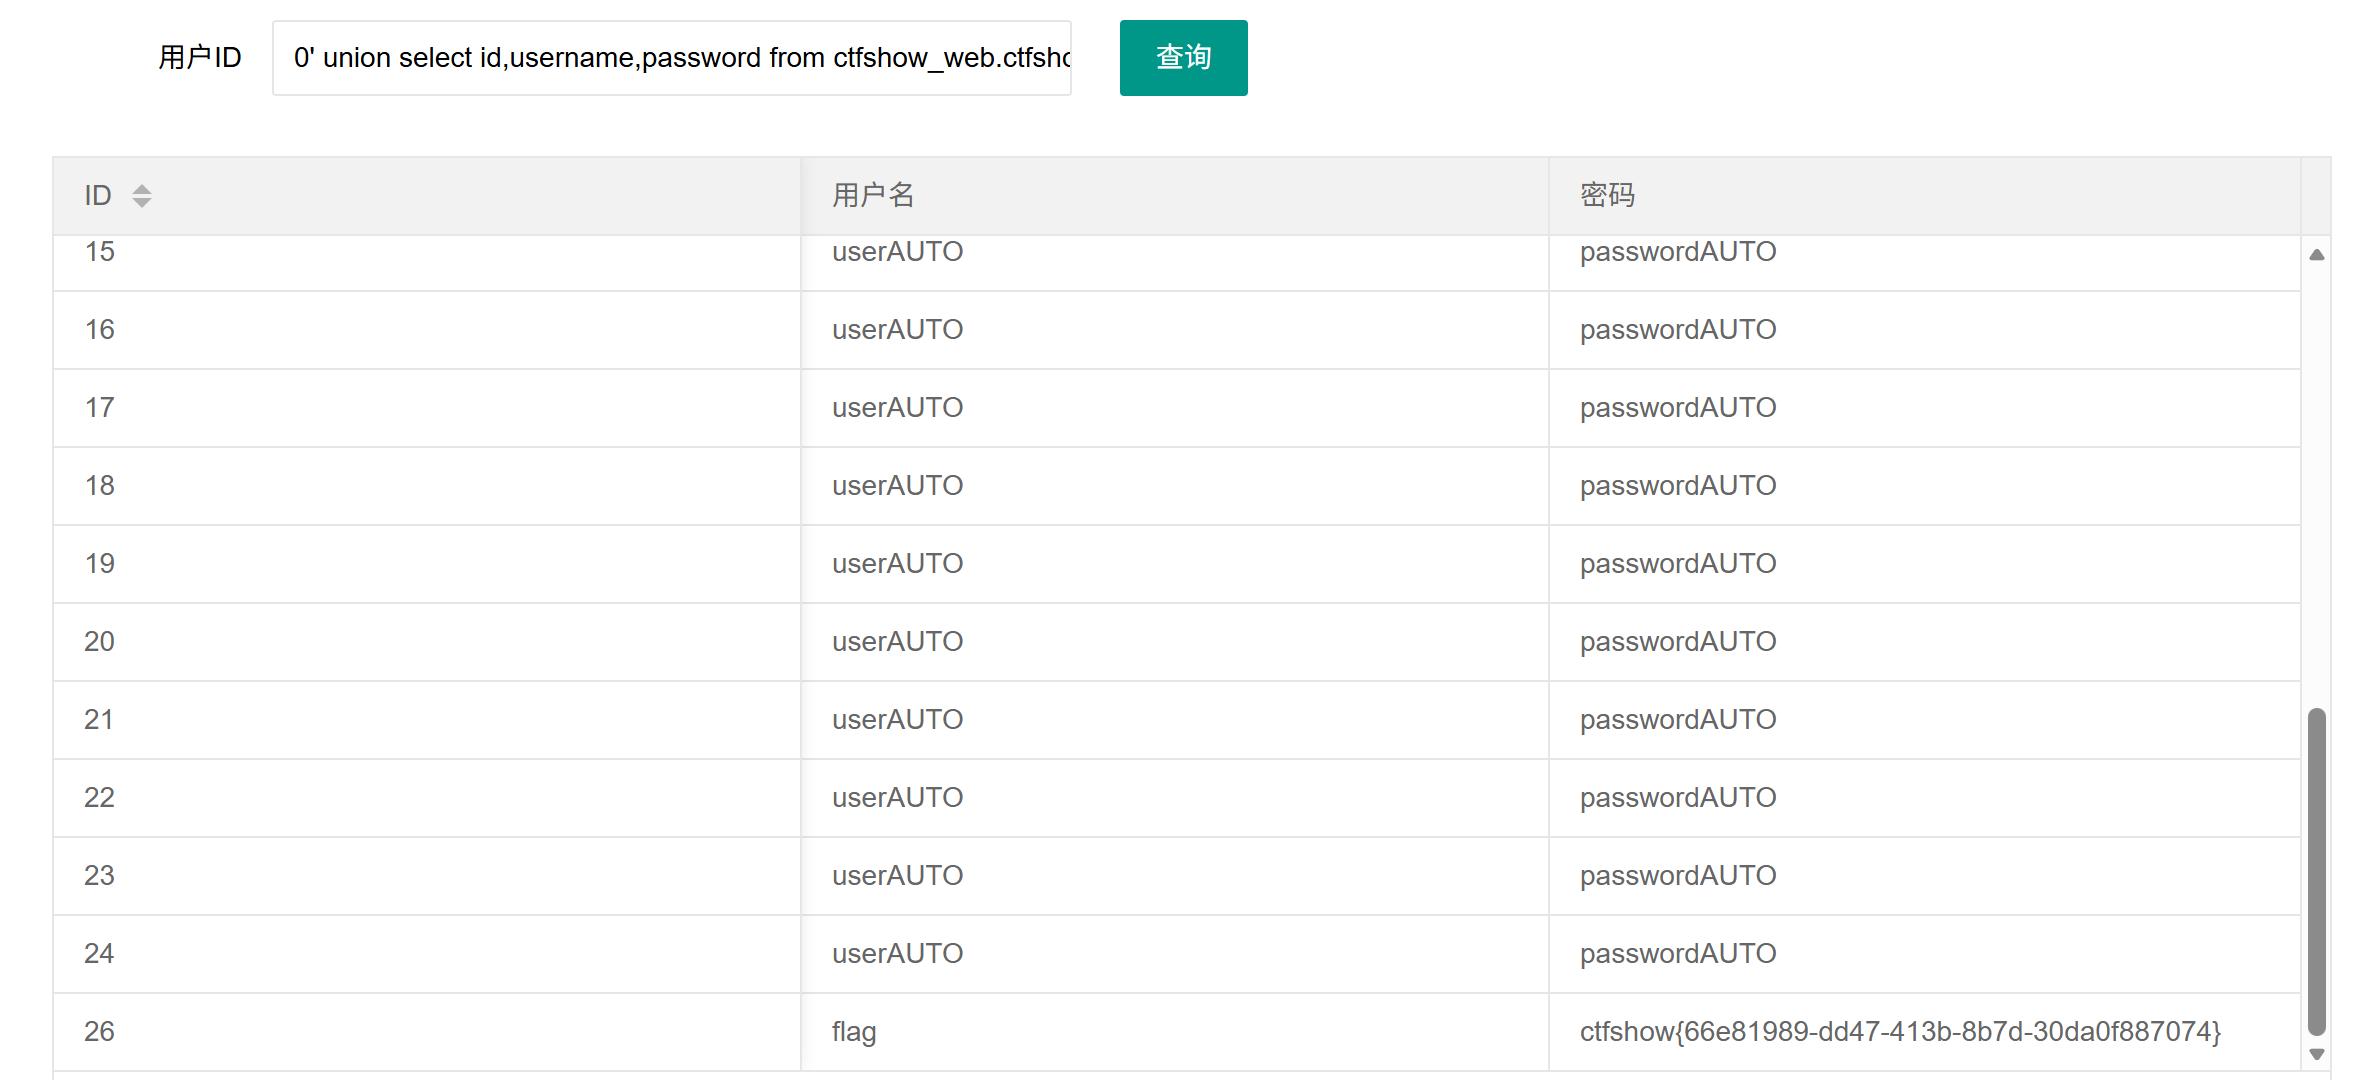Image resolution: width=2380 pixels, height=1080 pixels.
Task: Click ID cell 26
Action: [99, 1032]
